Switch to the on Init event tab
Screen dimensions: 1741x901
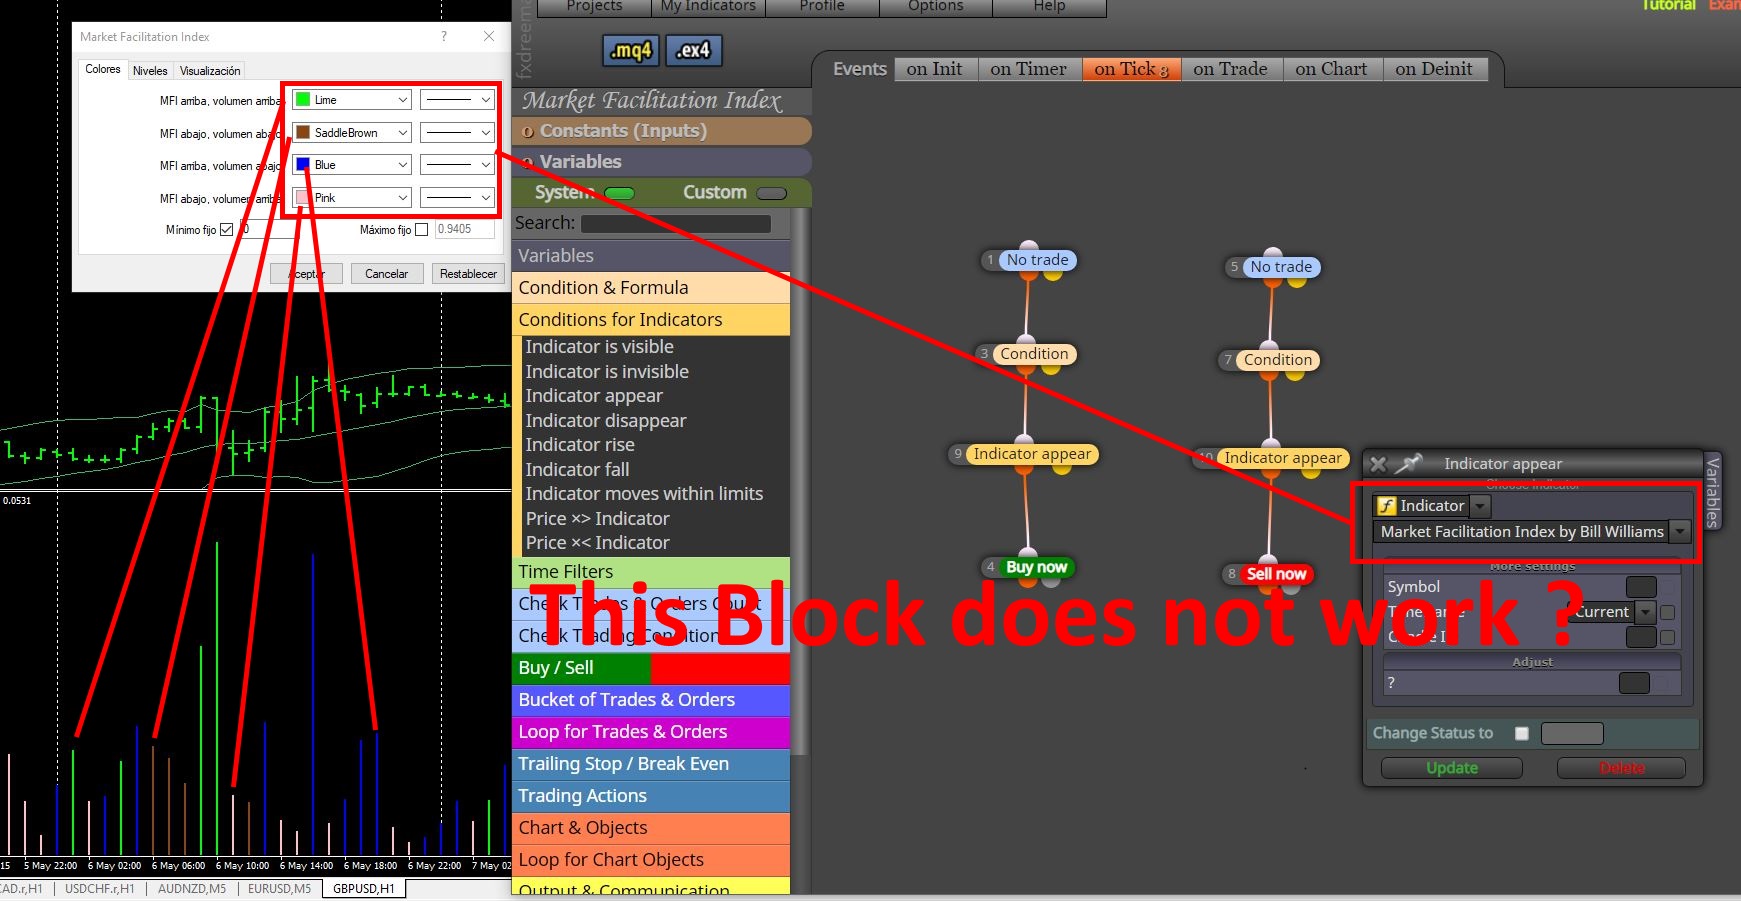click(934, 69)
